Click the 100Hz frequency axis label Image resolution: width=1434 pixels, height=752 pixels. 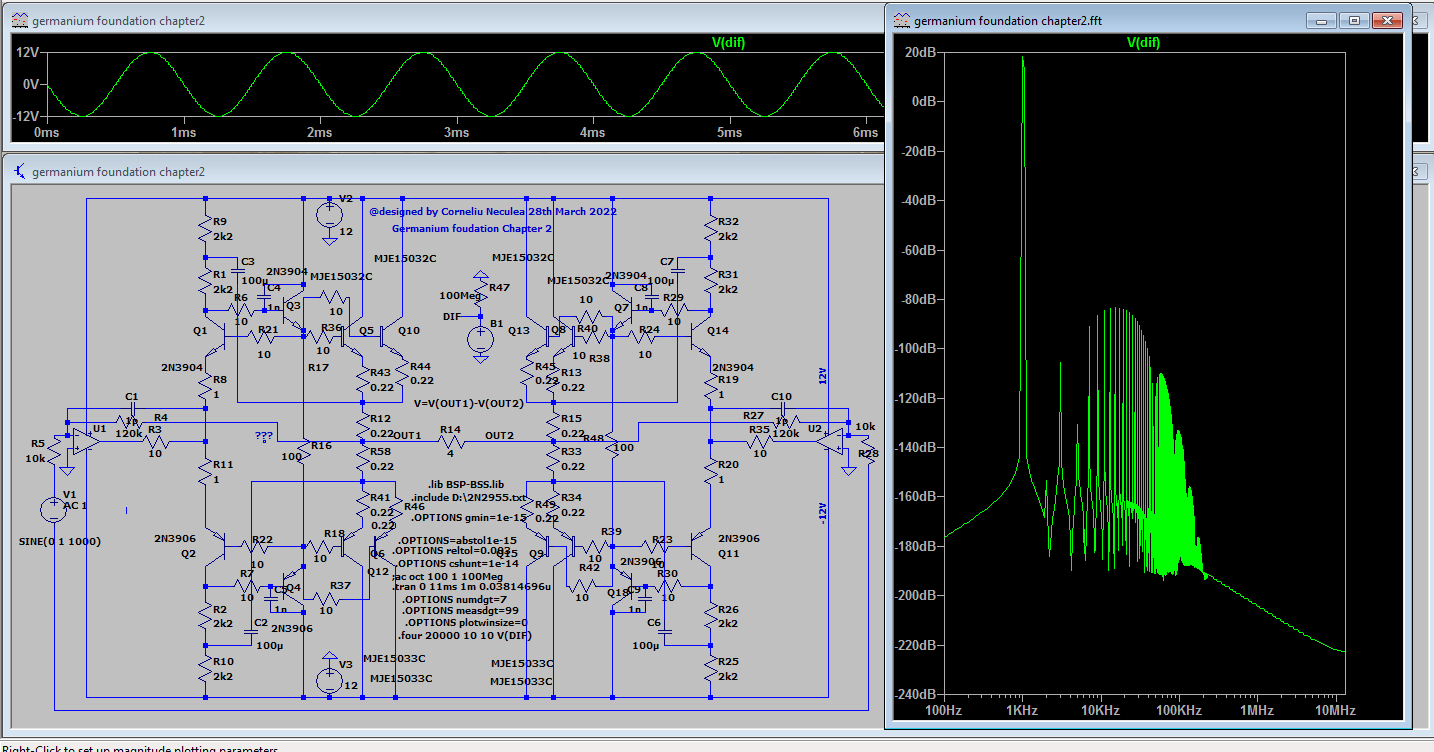tap(943, 710)
